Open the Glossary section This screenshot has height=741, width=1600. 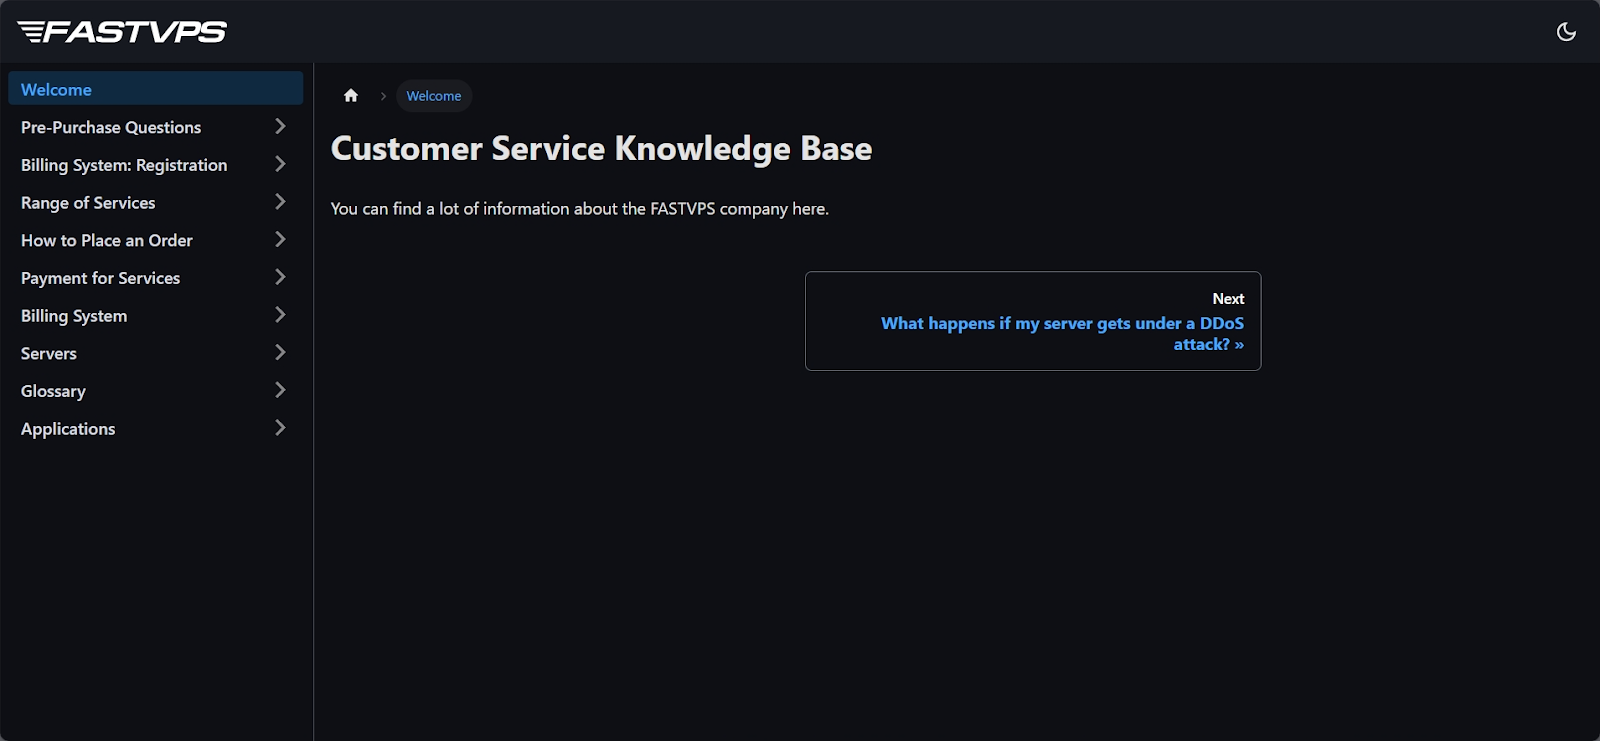point(53,391)
